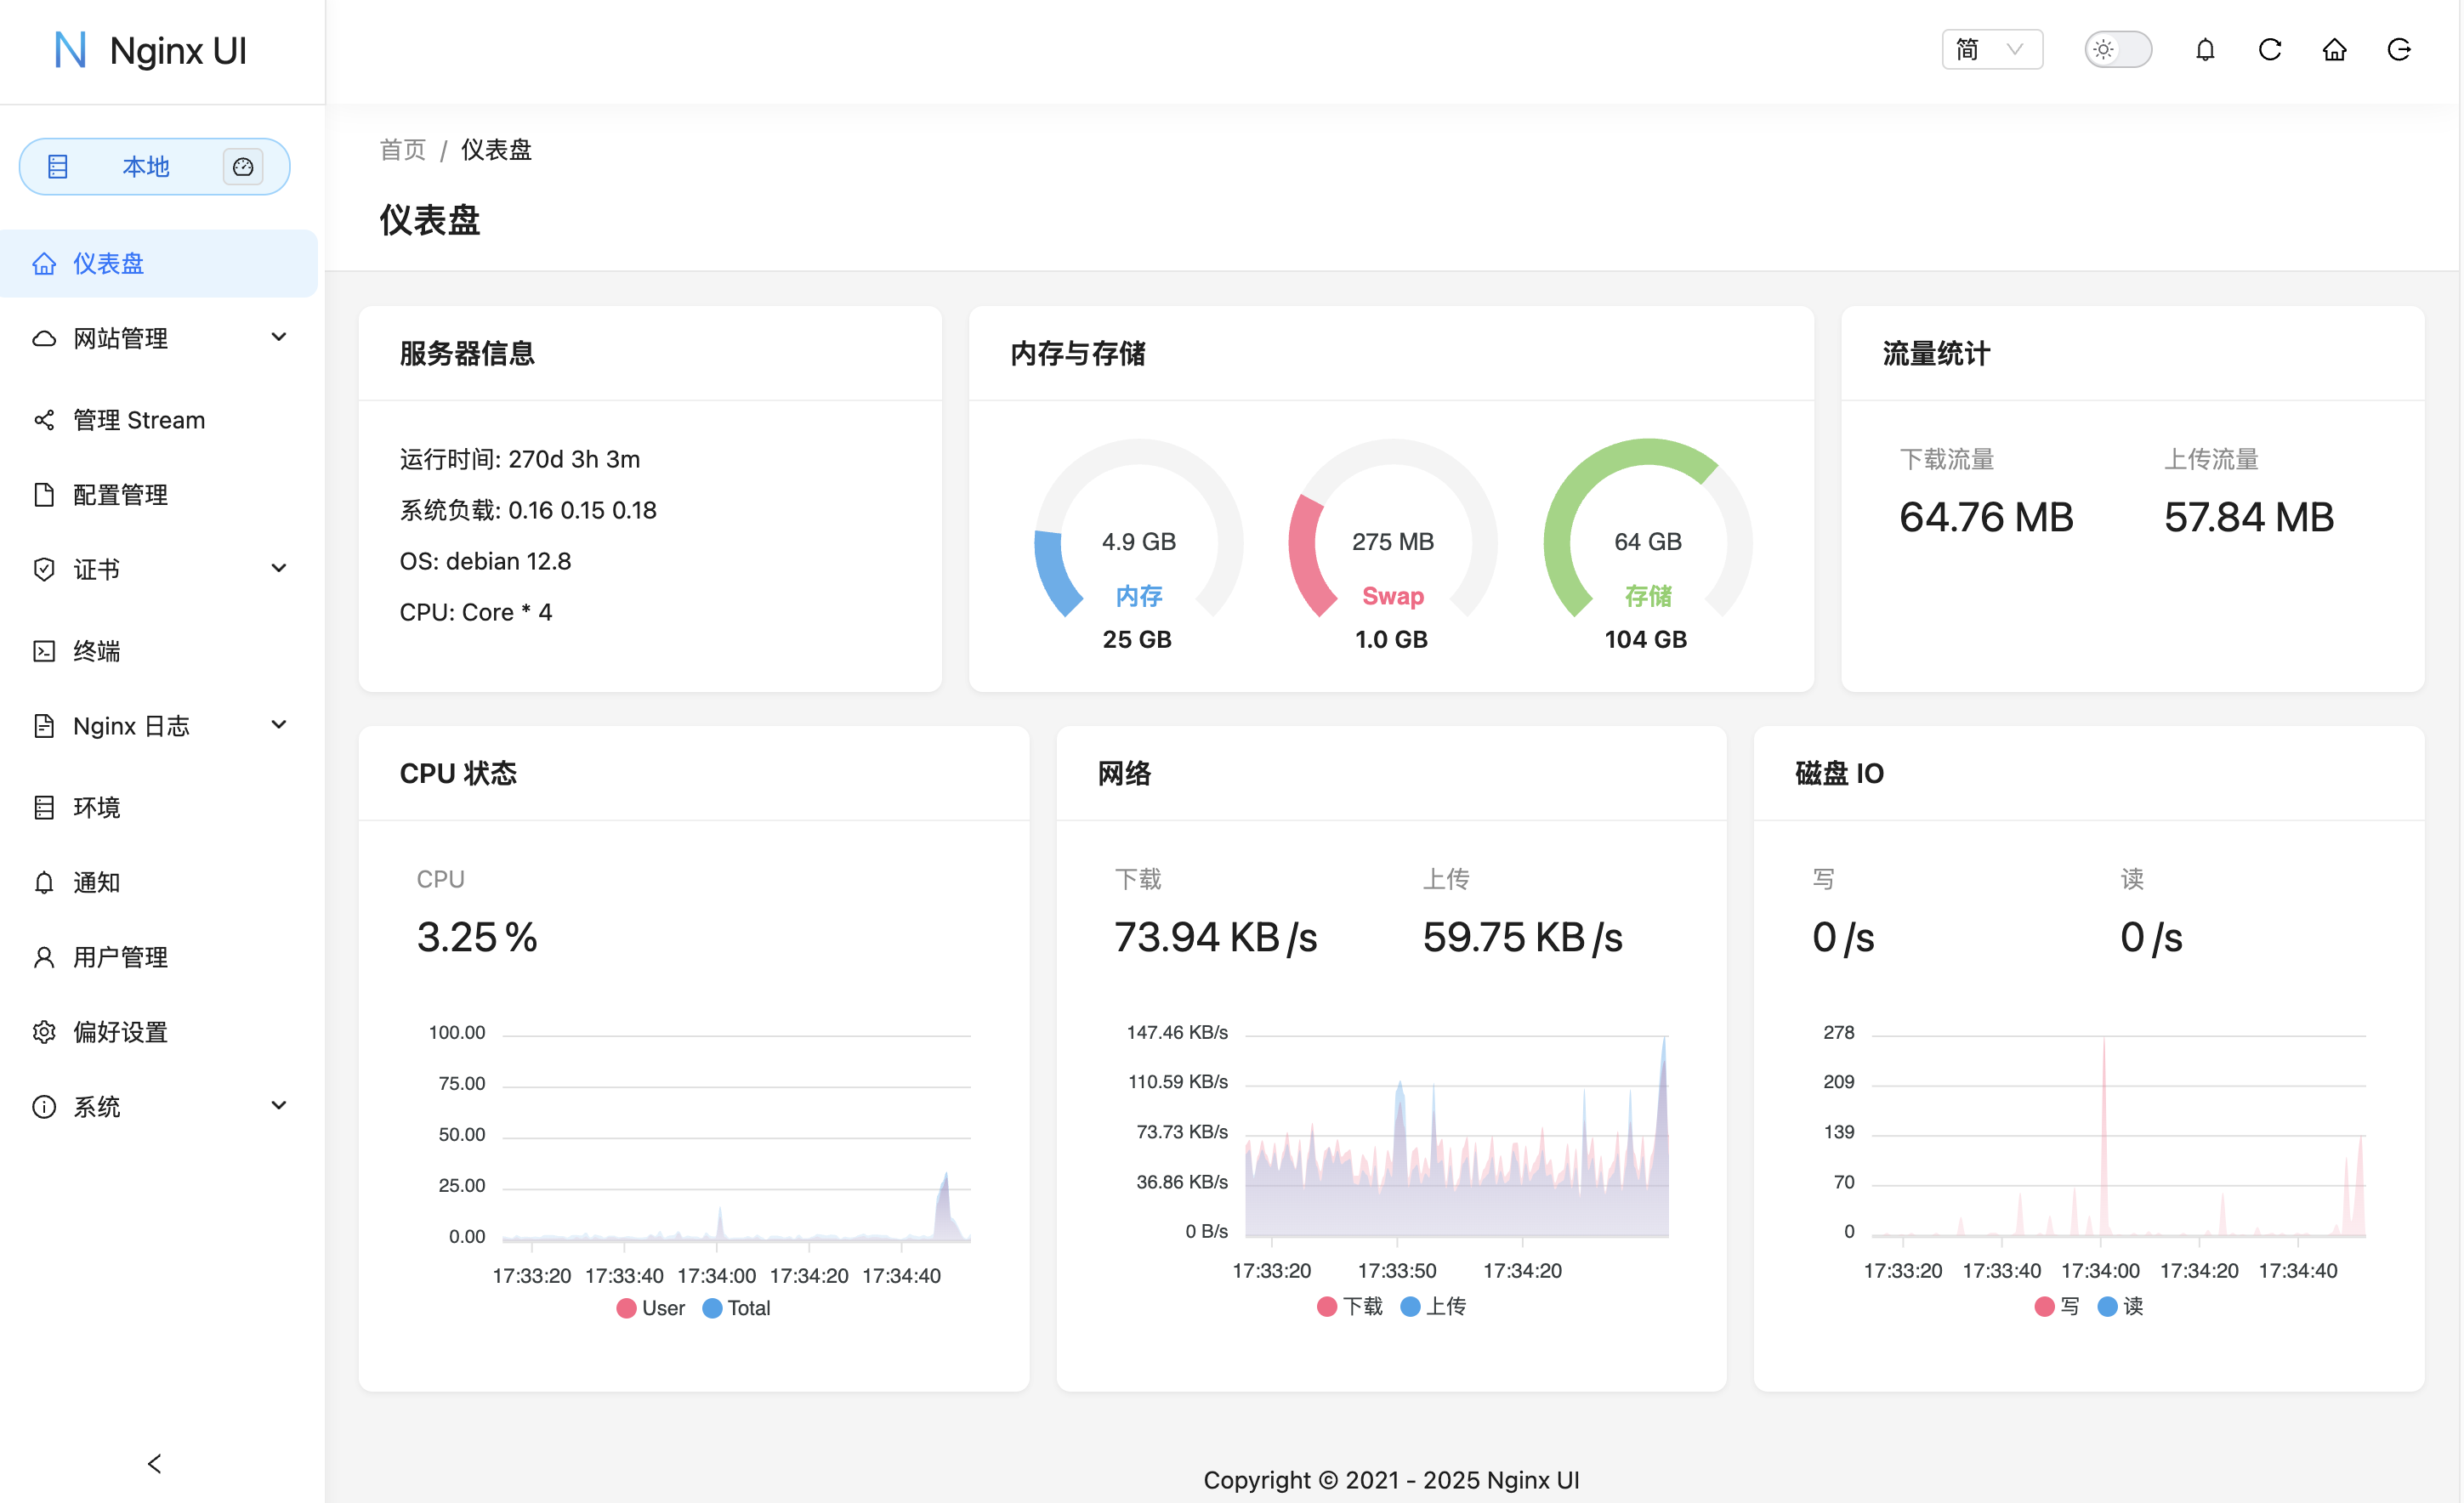Click the Copyright 2021 - 2025 Nginx UI footer

click(1391, 1480)
